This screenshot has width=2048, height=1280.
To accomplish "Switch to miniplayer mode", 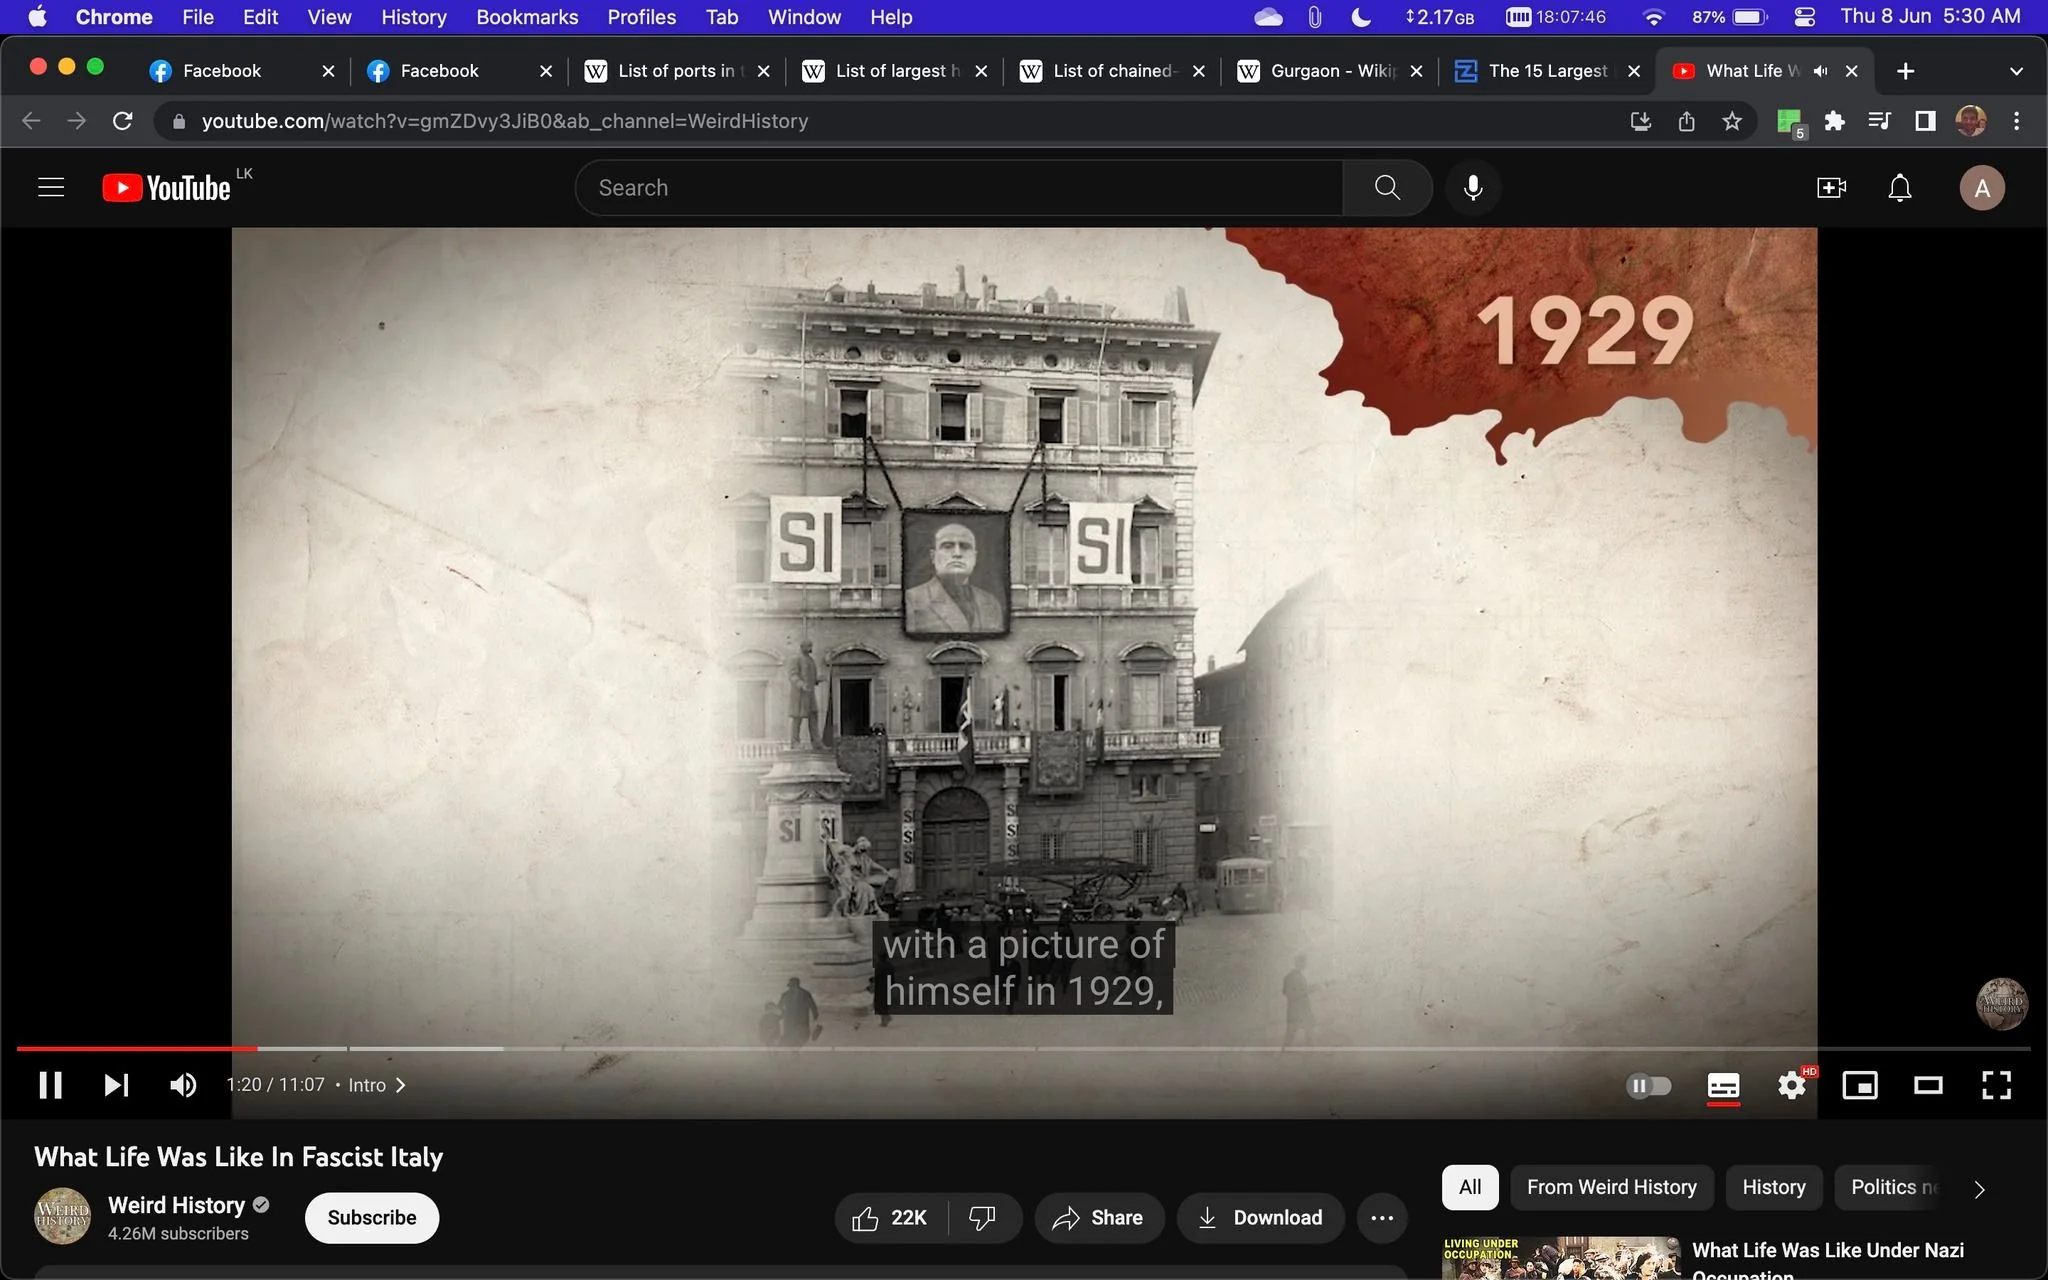I will pos(1860,1085).
